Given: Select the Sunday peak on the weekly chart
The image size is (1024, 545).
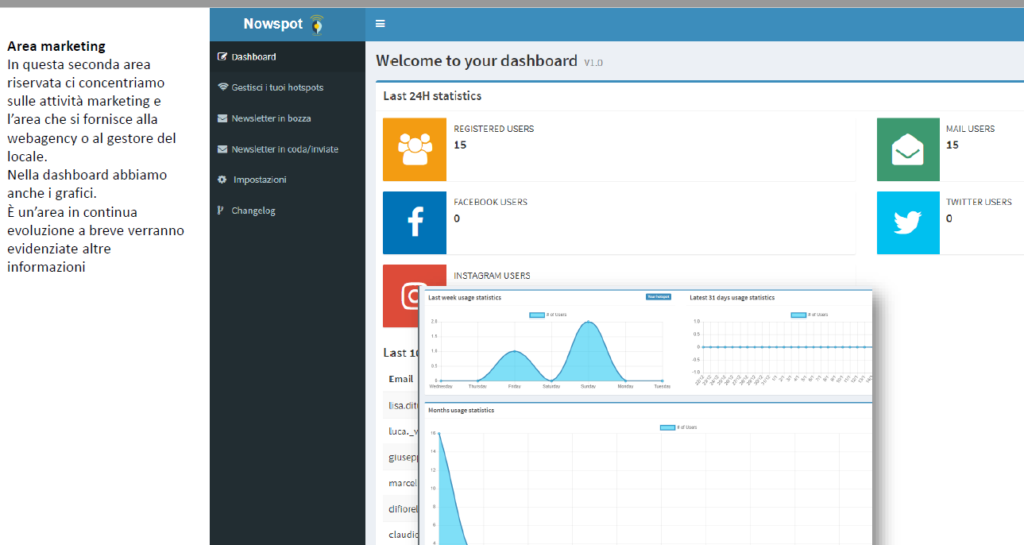Looking at the screenshot, I should pos(589,323).
